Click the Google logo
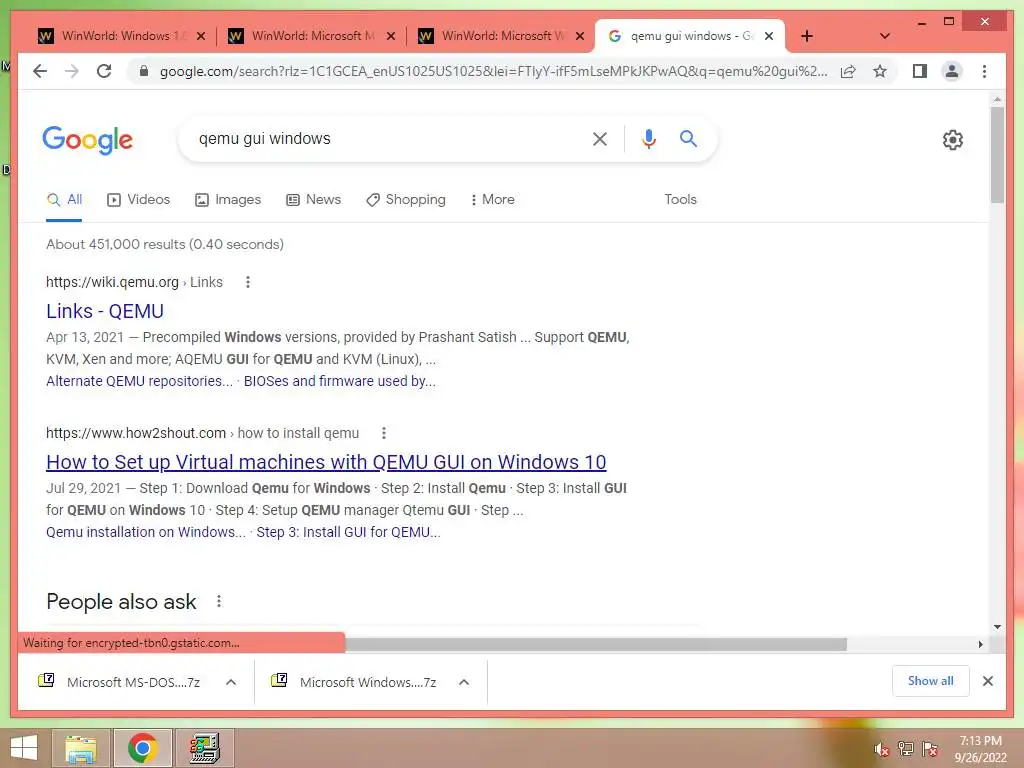This screenshot has width=1024, height=768. [x=88, y=140]
